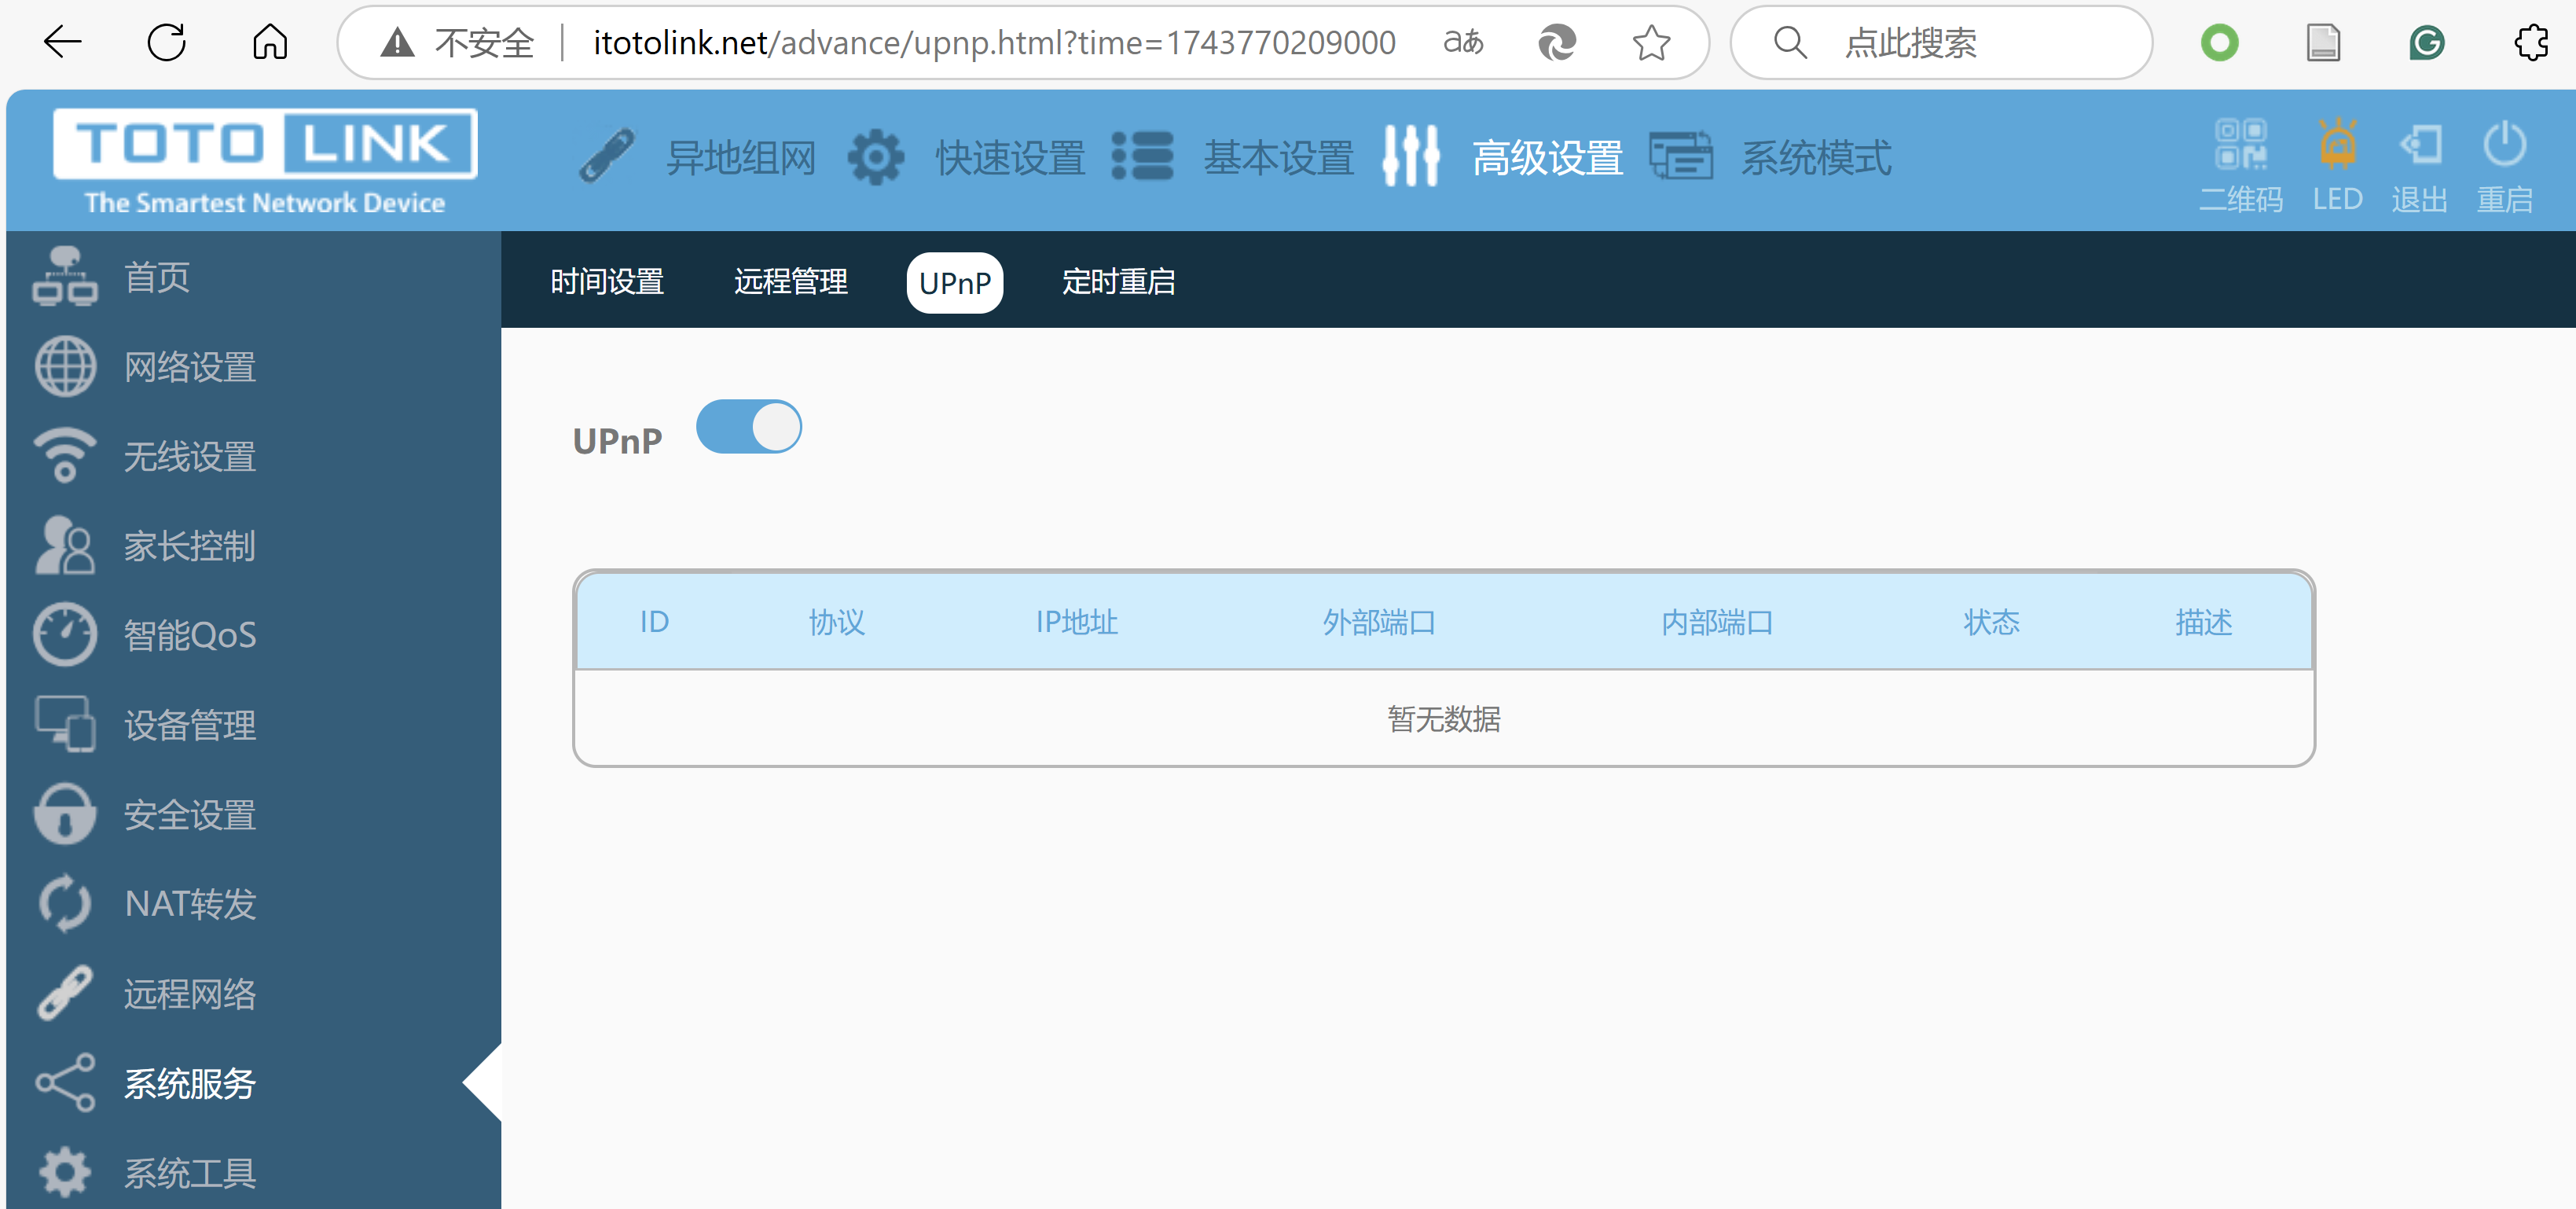Click the wireless settings Wi-Fi icon
The height and width of the screenshot is (1209, 2576).
[x=65, y=456]
